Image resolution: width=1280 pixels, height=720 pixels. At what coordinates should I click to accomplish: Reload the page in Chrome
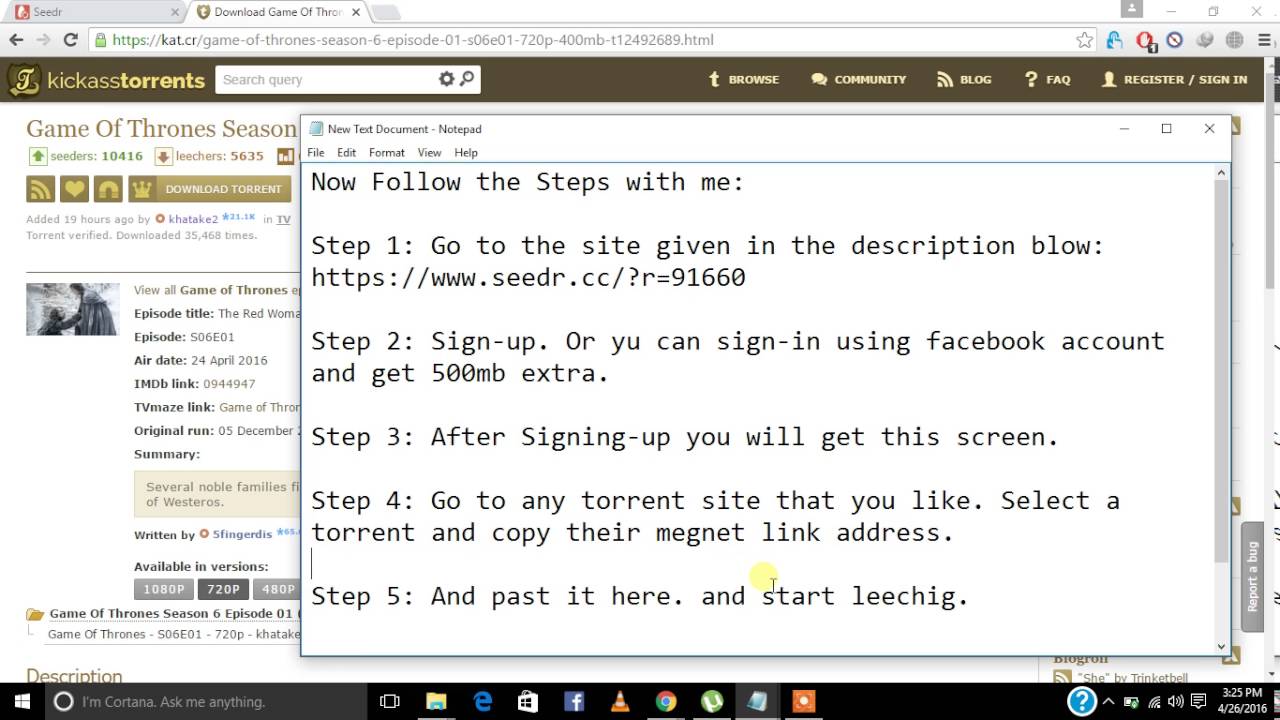(70, 40)
